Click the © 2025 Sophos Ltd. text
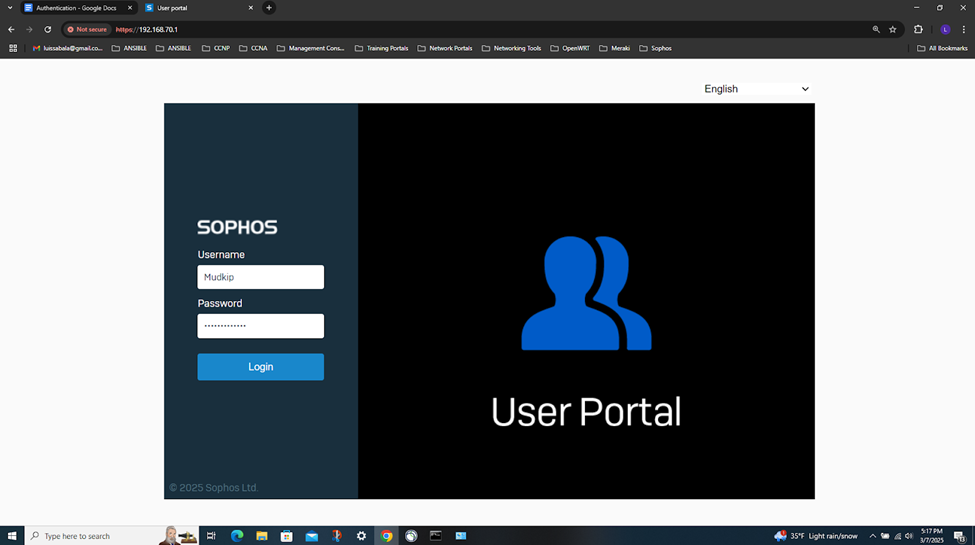 point(214,488)
